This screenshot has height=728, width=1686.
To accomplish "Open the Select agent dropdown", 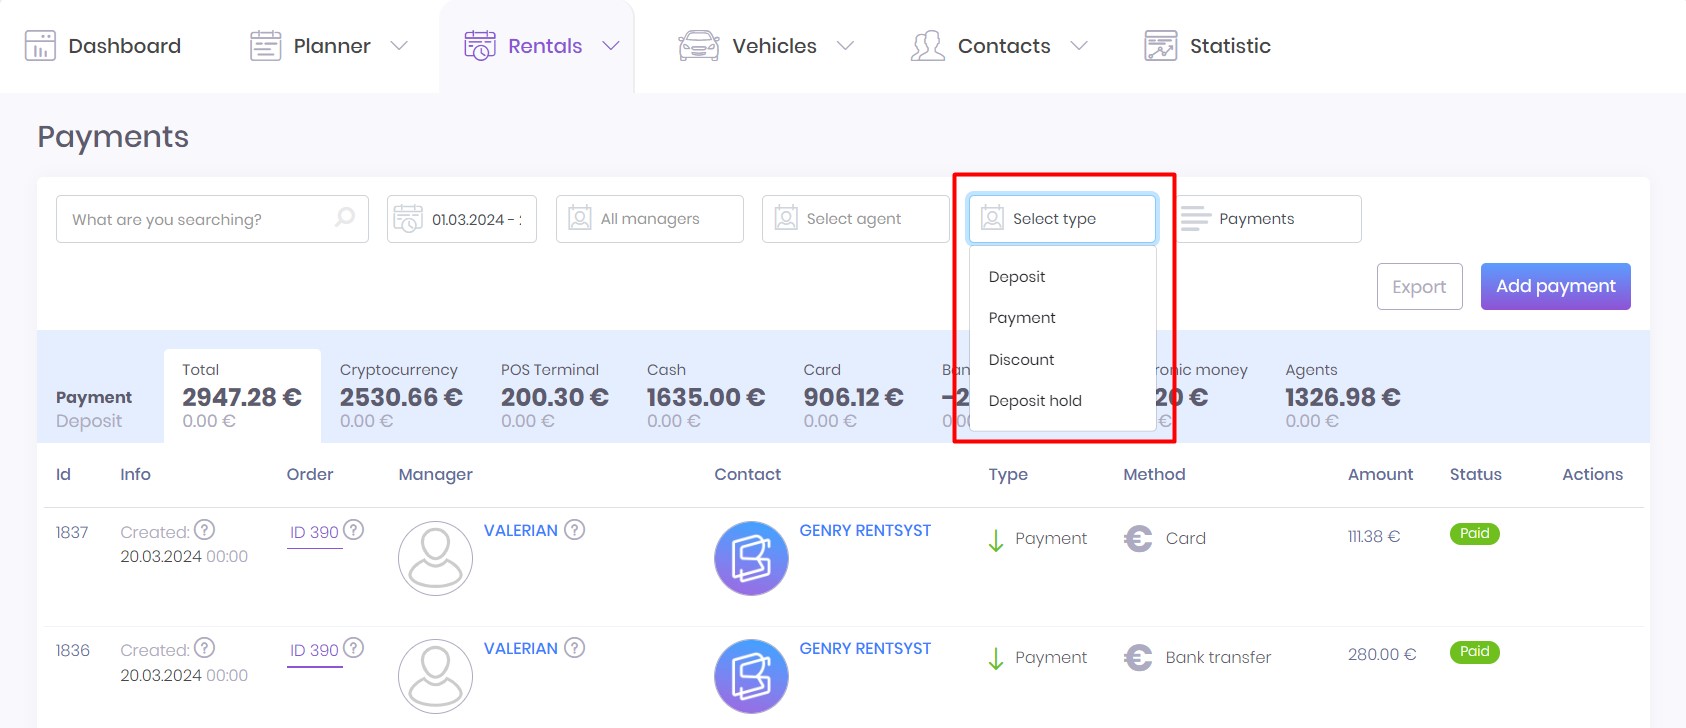I will [x=855, y=219].
